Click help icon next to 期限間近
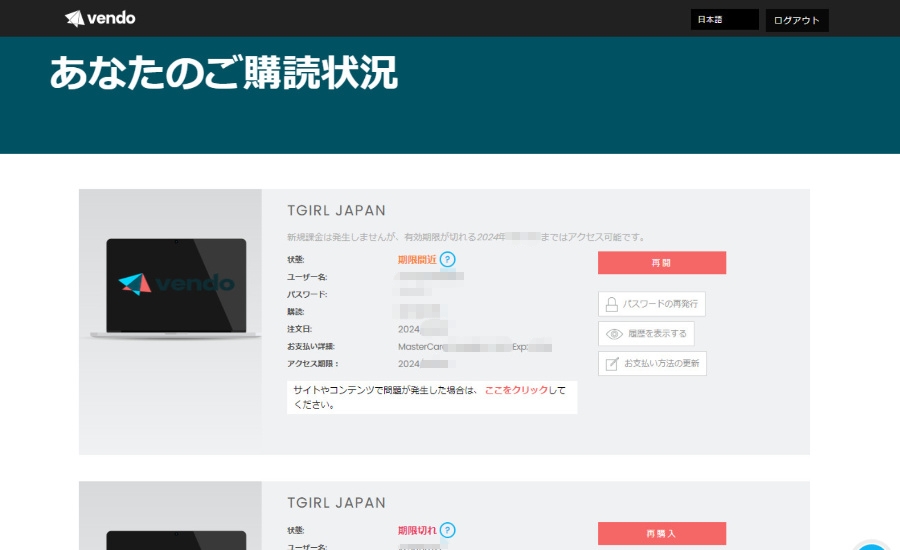Image resolution: width=900 pixels, height=550 pixels. [447, 259]
